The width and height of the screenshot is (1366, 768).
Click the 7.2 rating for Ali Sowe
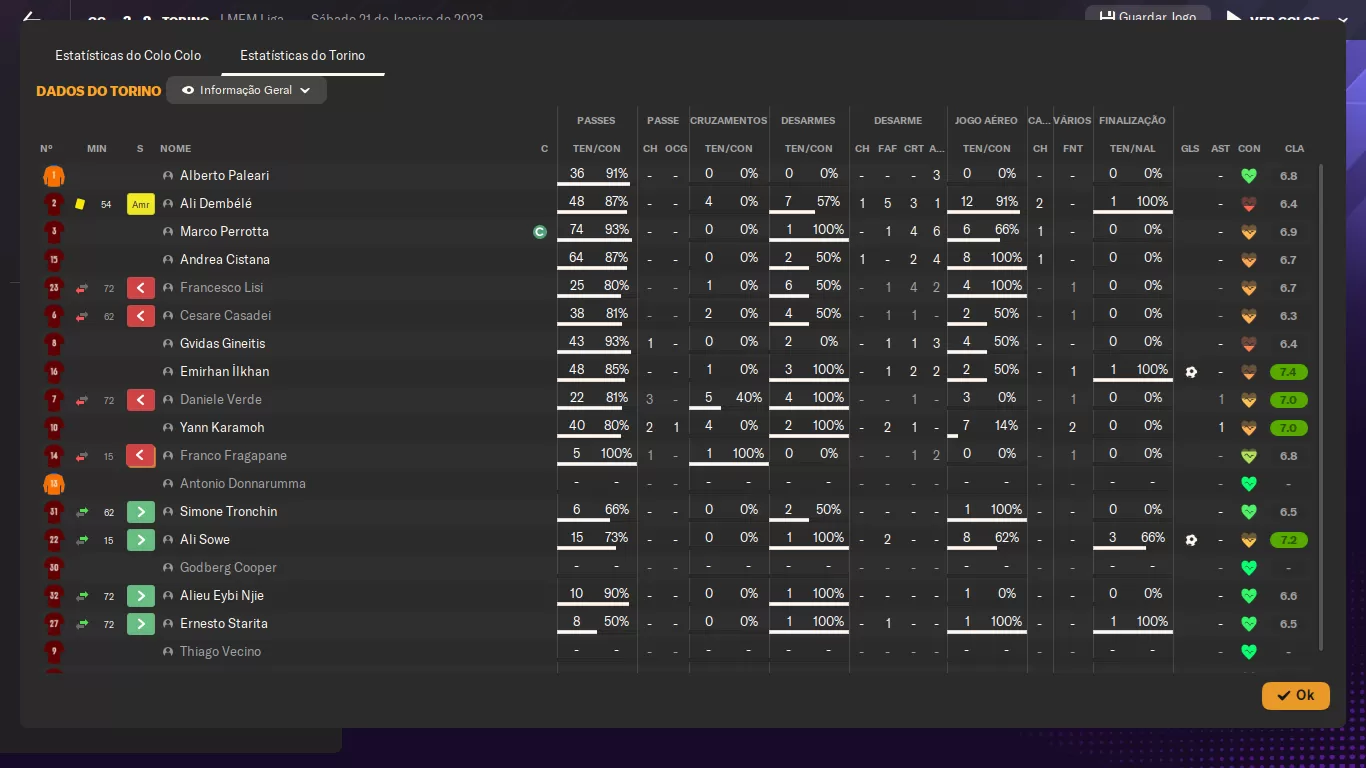pos(1288,540)
